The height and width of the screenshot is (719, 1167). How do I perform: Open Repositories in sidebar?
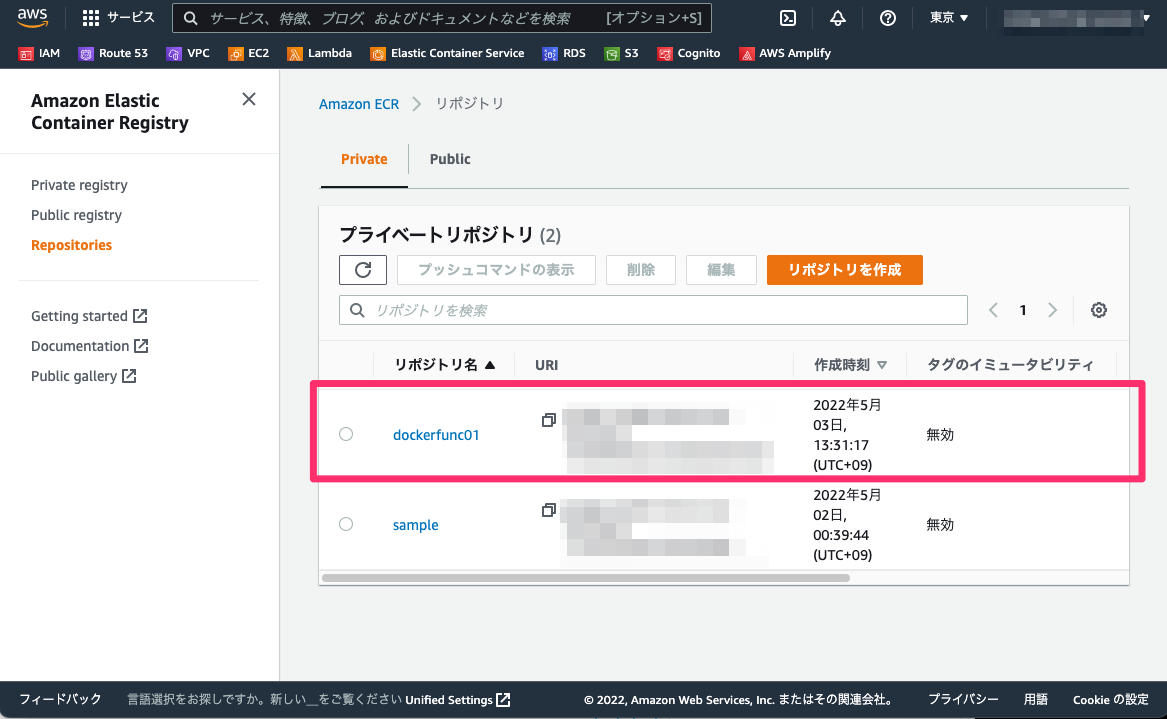(x=71, y=245)
